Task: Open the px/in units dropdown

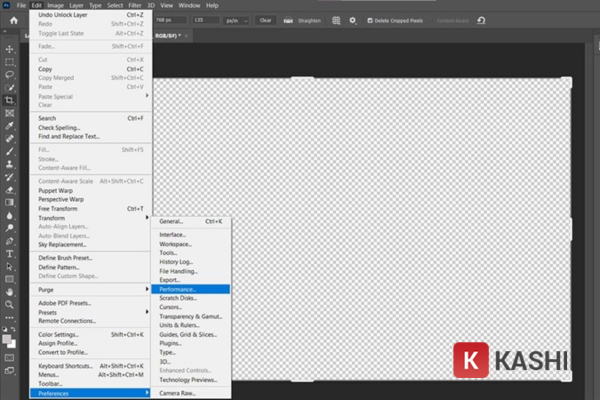Action: [236, 21]
